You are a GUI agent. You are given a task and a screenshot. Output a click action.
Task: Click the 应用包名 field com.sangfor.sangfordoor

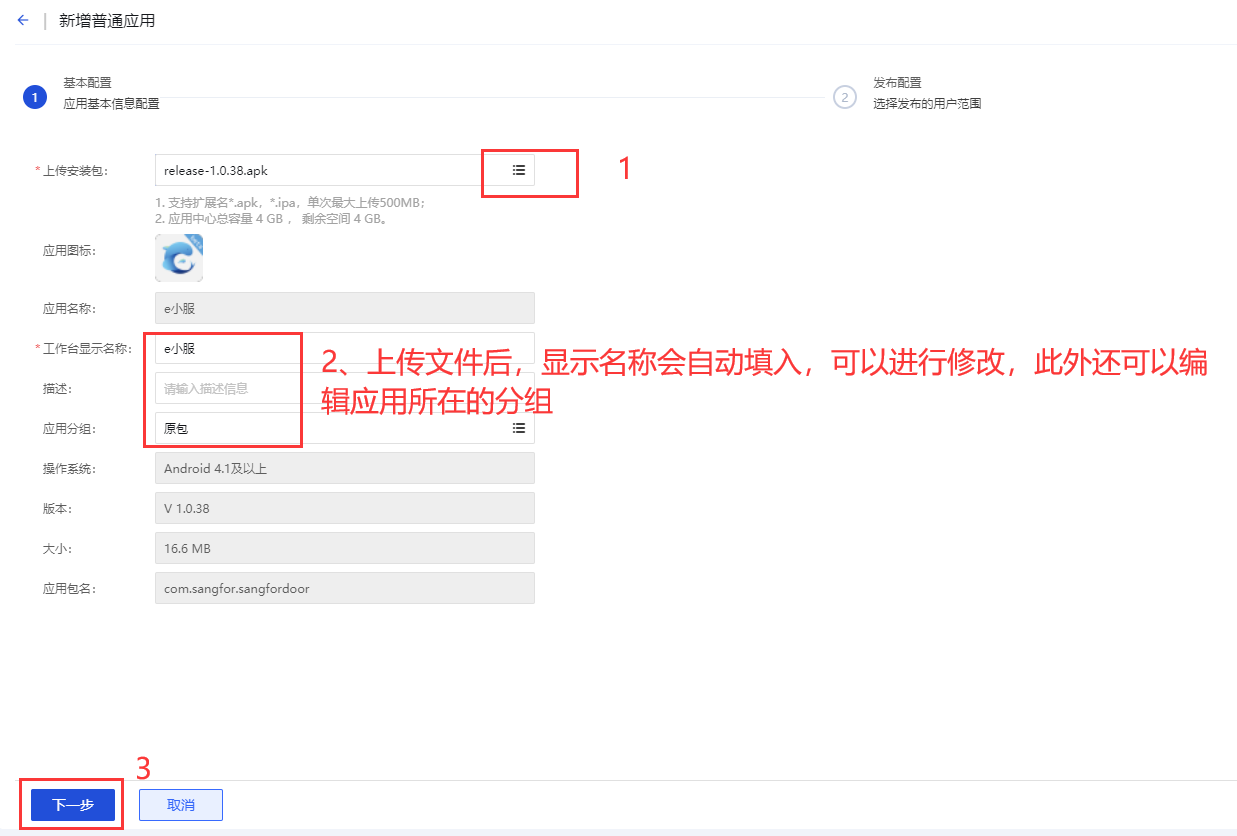pos(345,588)
